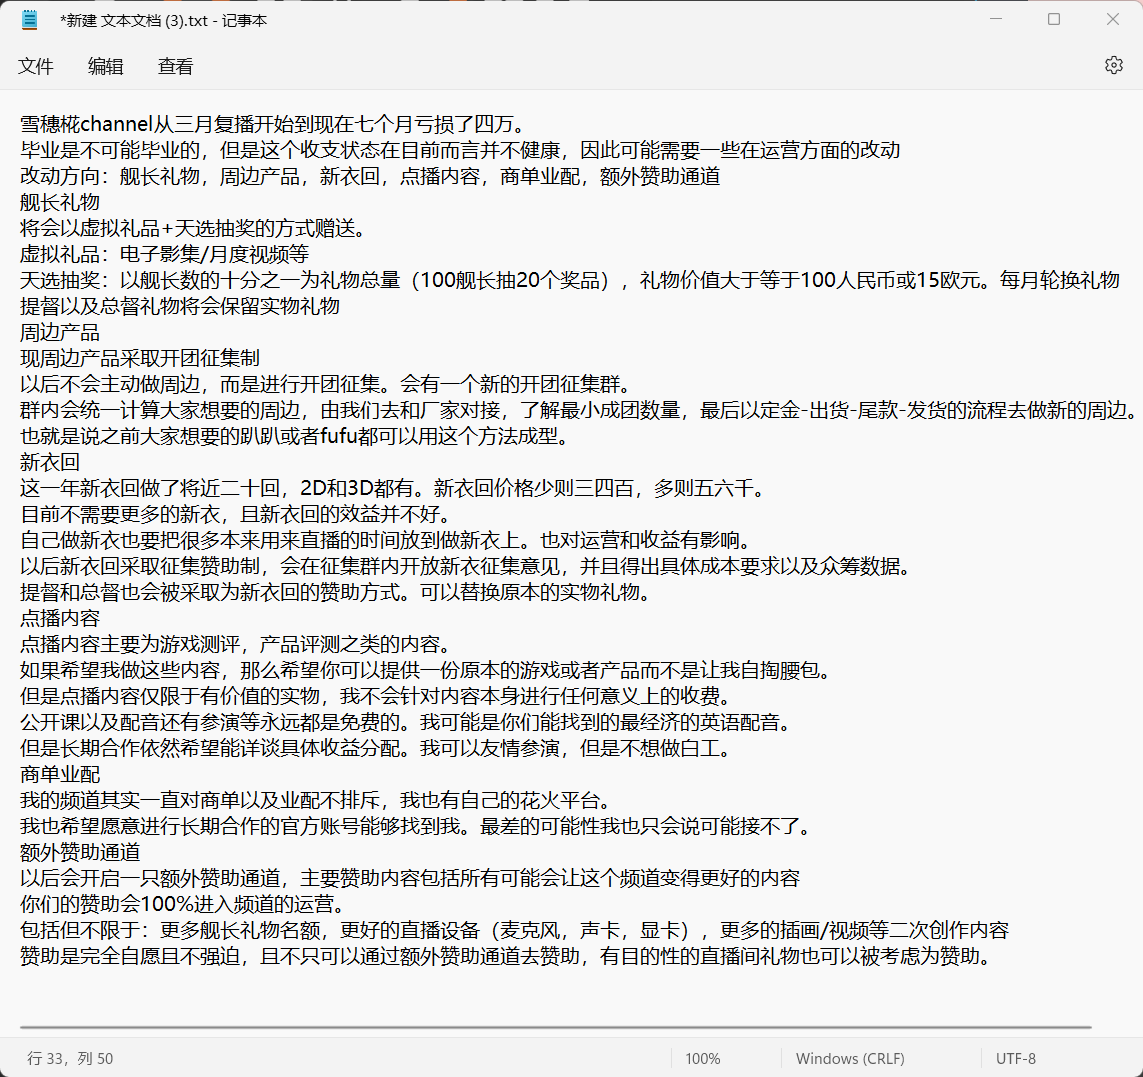Click the 100% zoom level in status bar
Viewport: 1143px width, 1077px height.
[703, 1058]
